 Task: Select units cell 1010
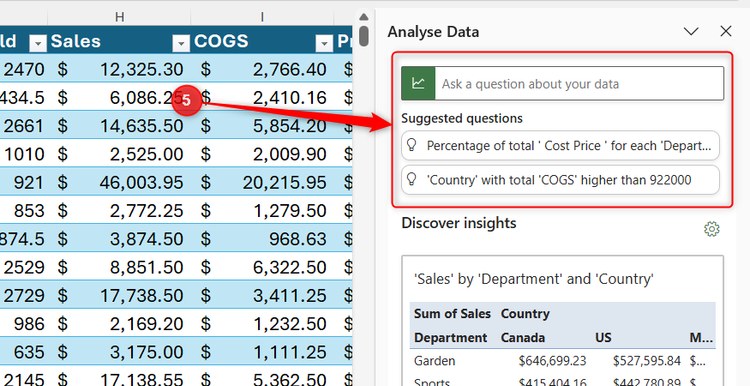coord(23,154)
